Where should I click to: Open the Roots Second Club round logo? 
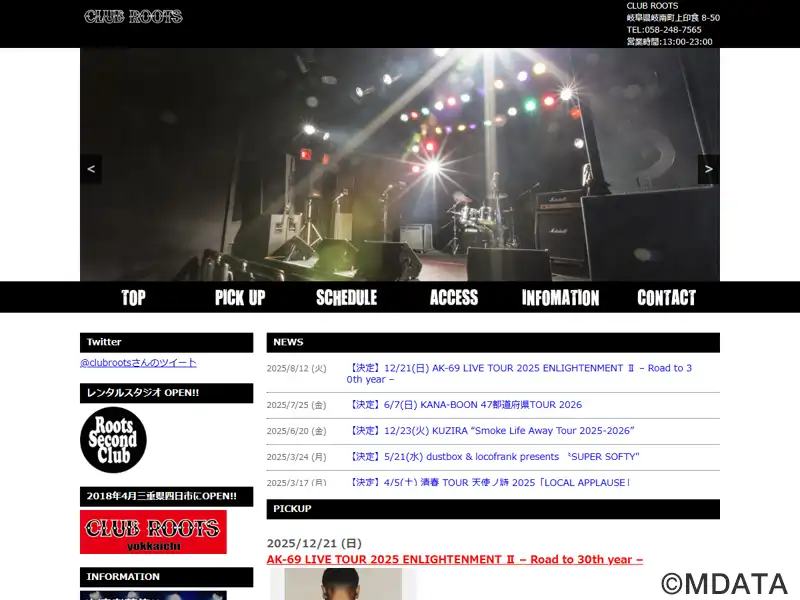click(113, 440)
